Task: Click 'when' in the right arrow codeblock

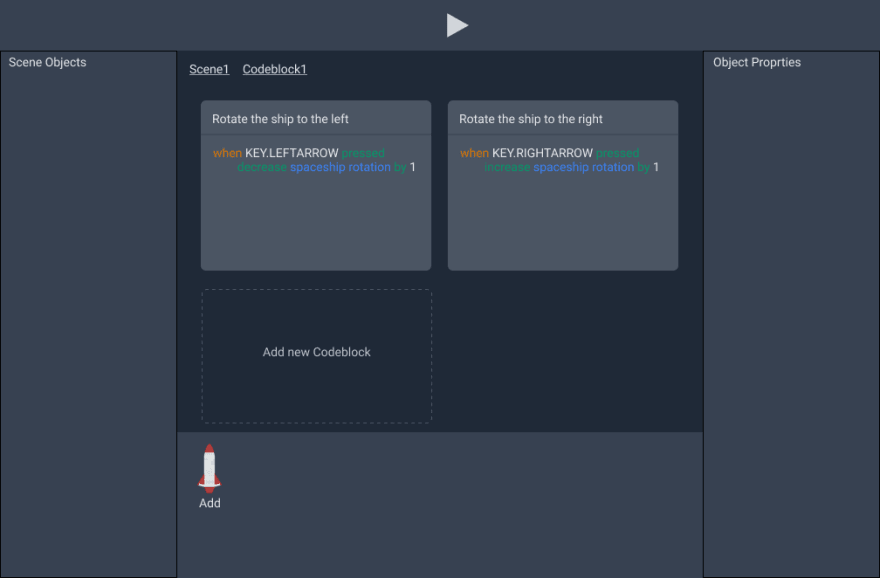Action: point(474,153)
